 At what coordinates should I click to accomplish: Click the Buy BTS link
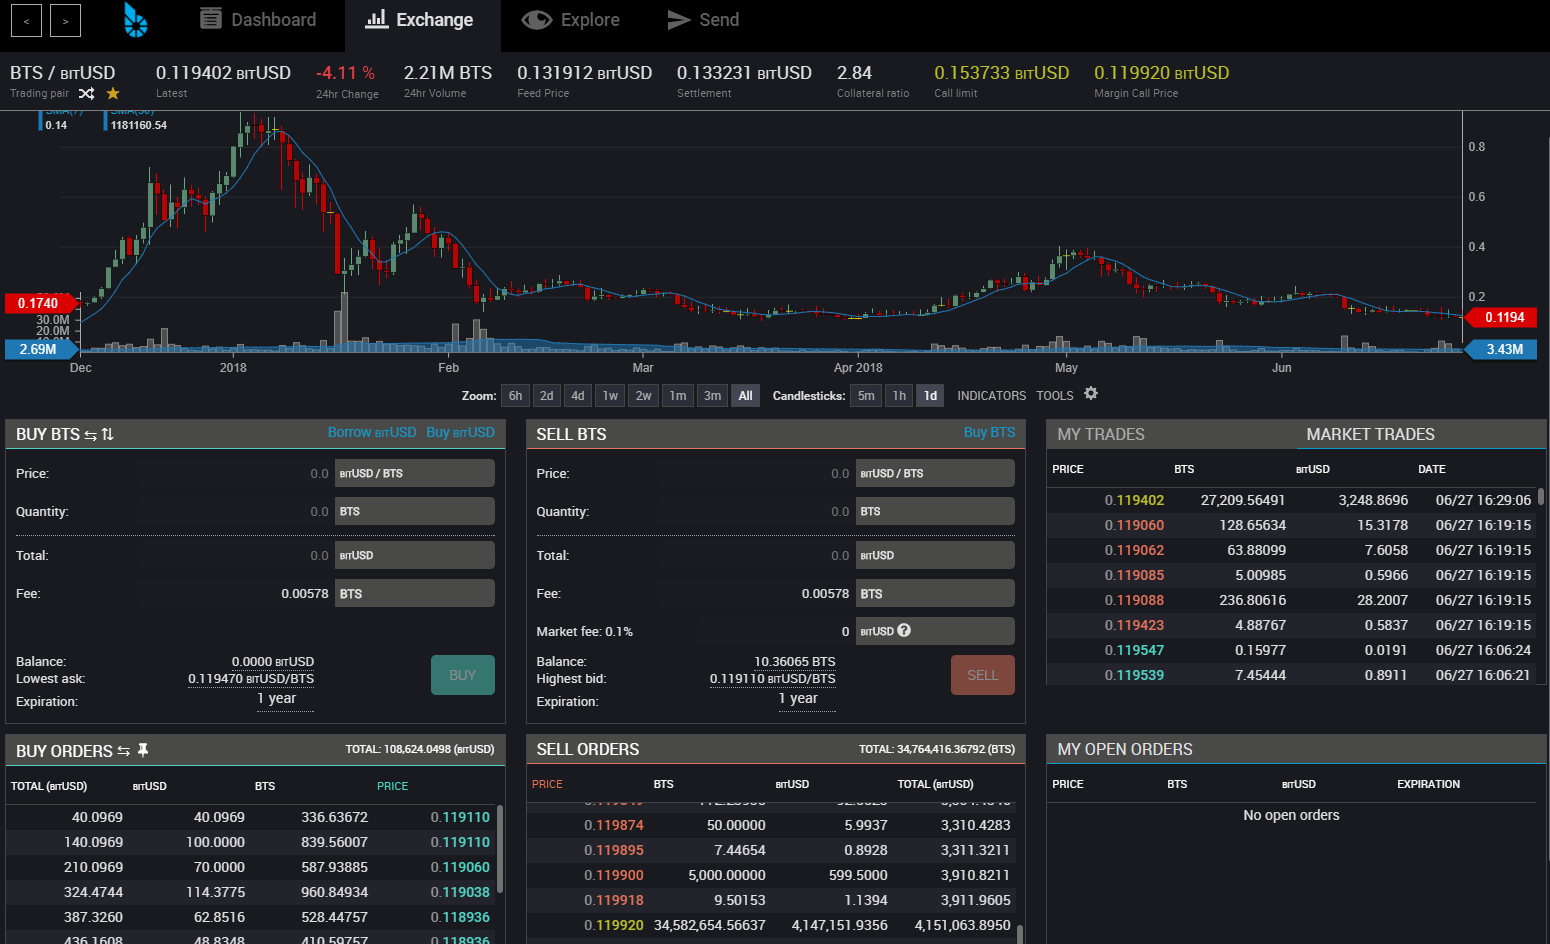pyautogui.click(x=989, y=432)
